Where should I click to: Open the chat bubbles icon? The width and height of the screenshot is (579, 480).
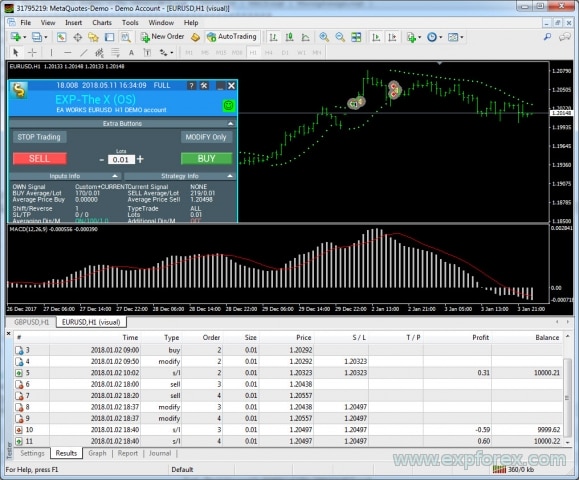565,37
